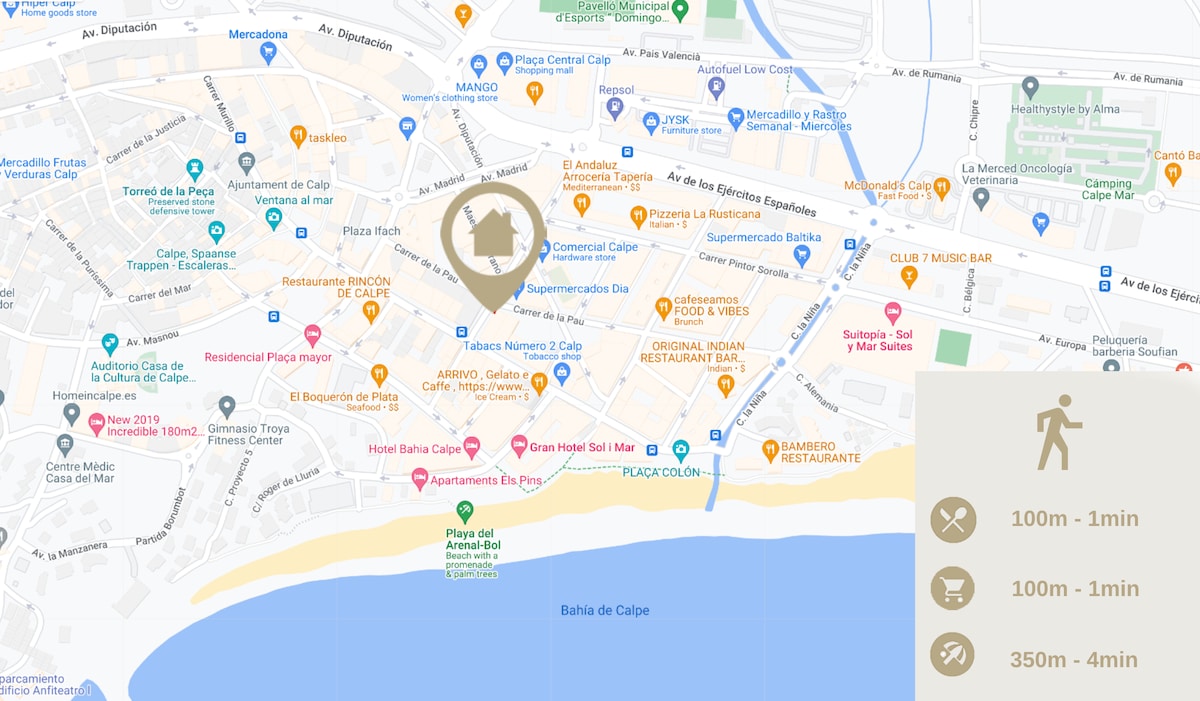Select the Supermercado Baltika cart icon
Screen dimensions: 1200x701
point(801,255)
